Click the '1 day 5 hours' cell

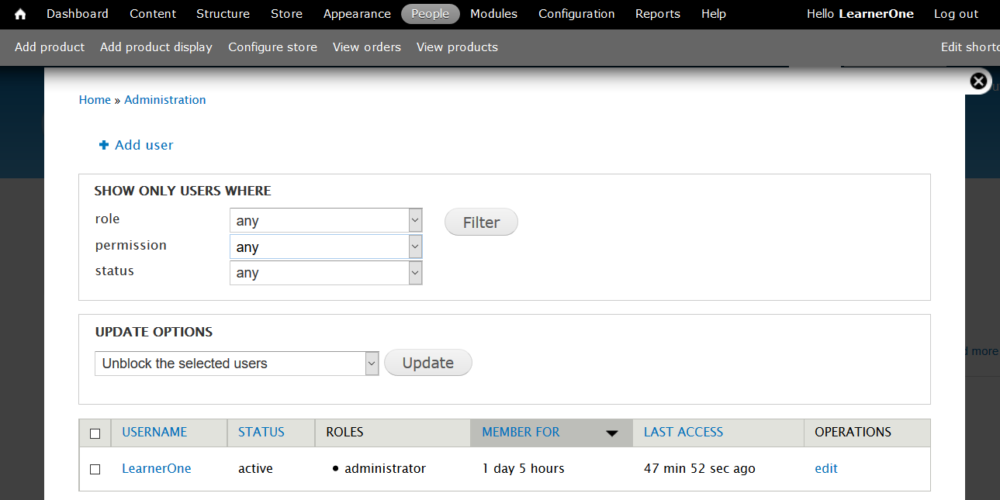pos(524,469)
